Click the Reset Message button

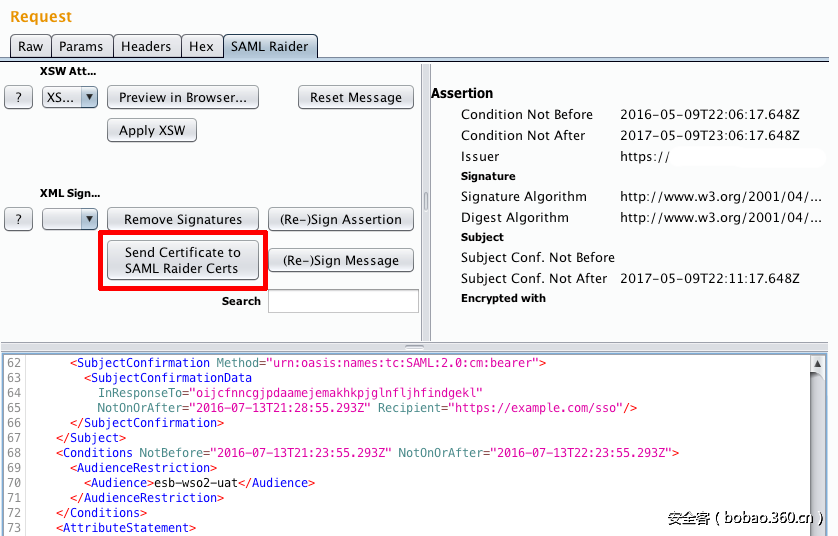click(355, 97)
